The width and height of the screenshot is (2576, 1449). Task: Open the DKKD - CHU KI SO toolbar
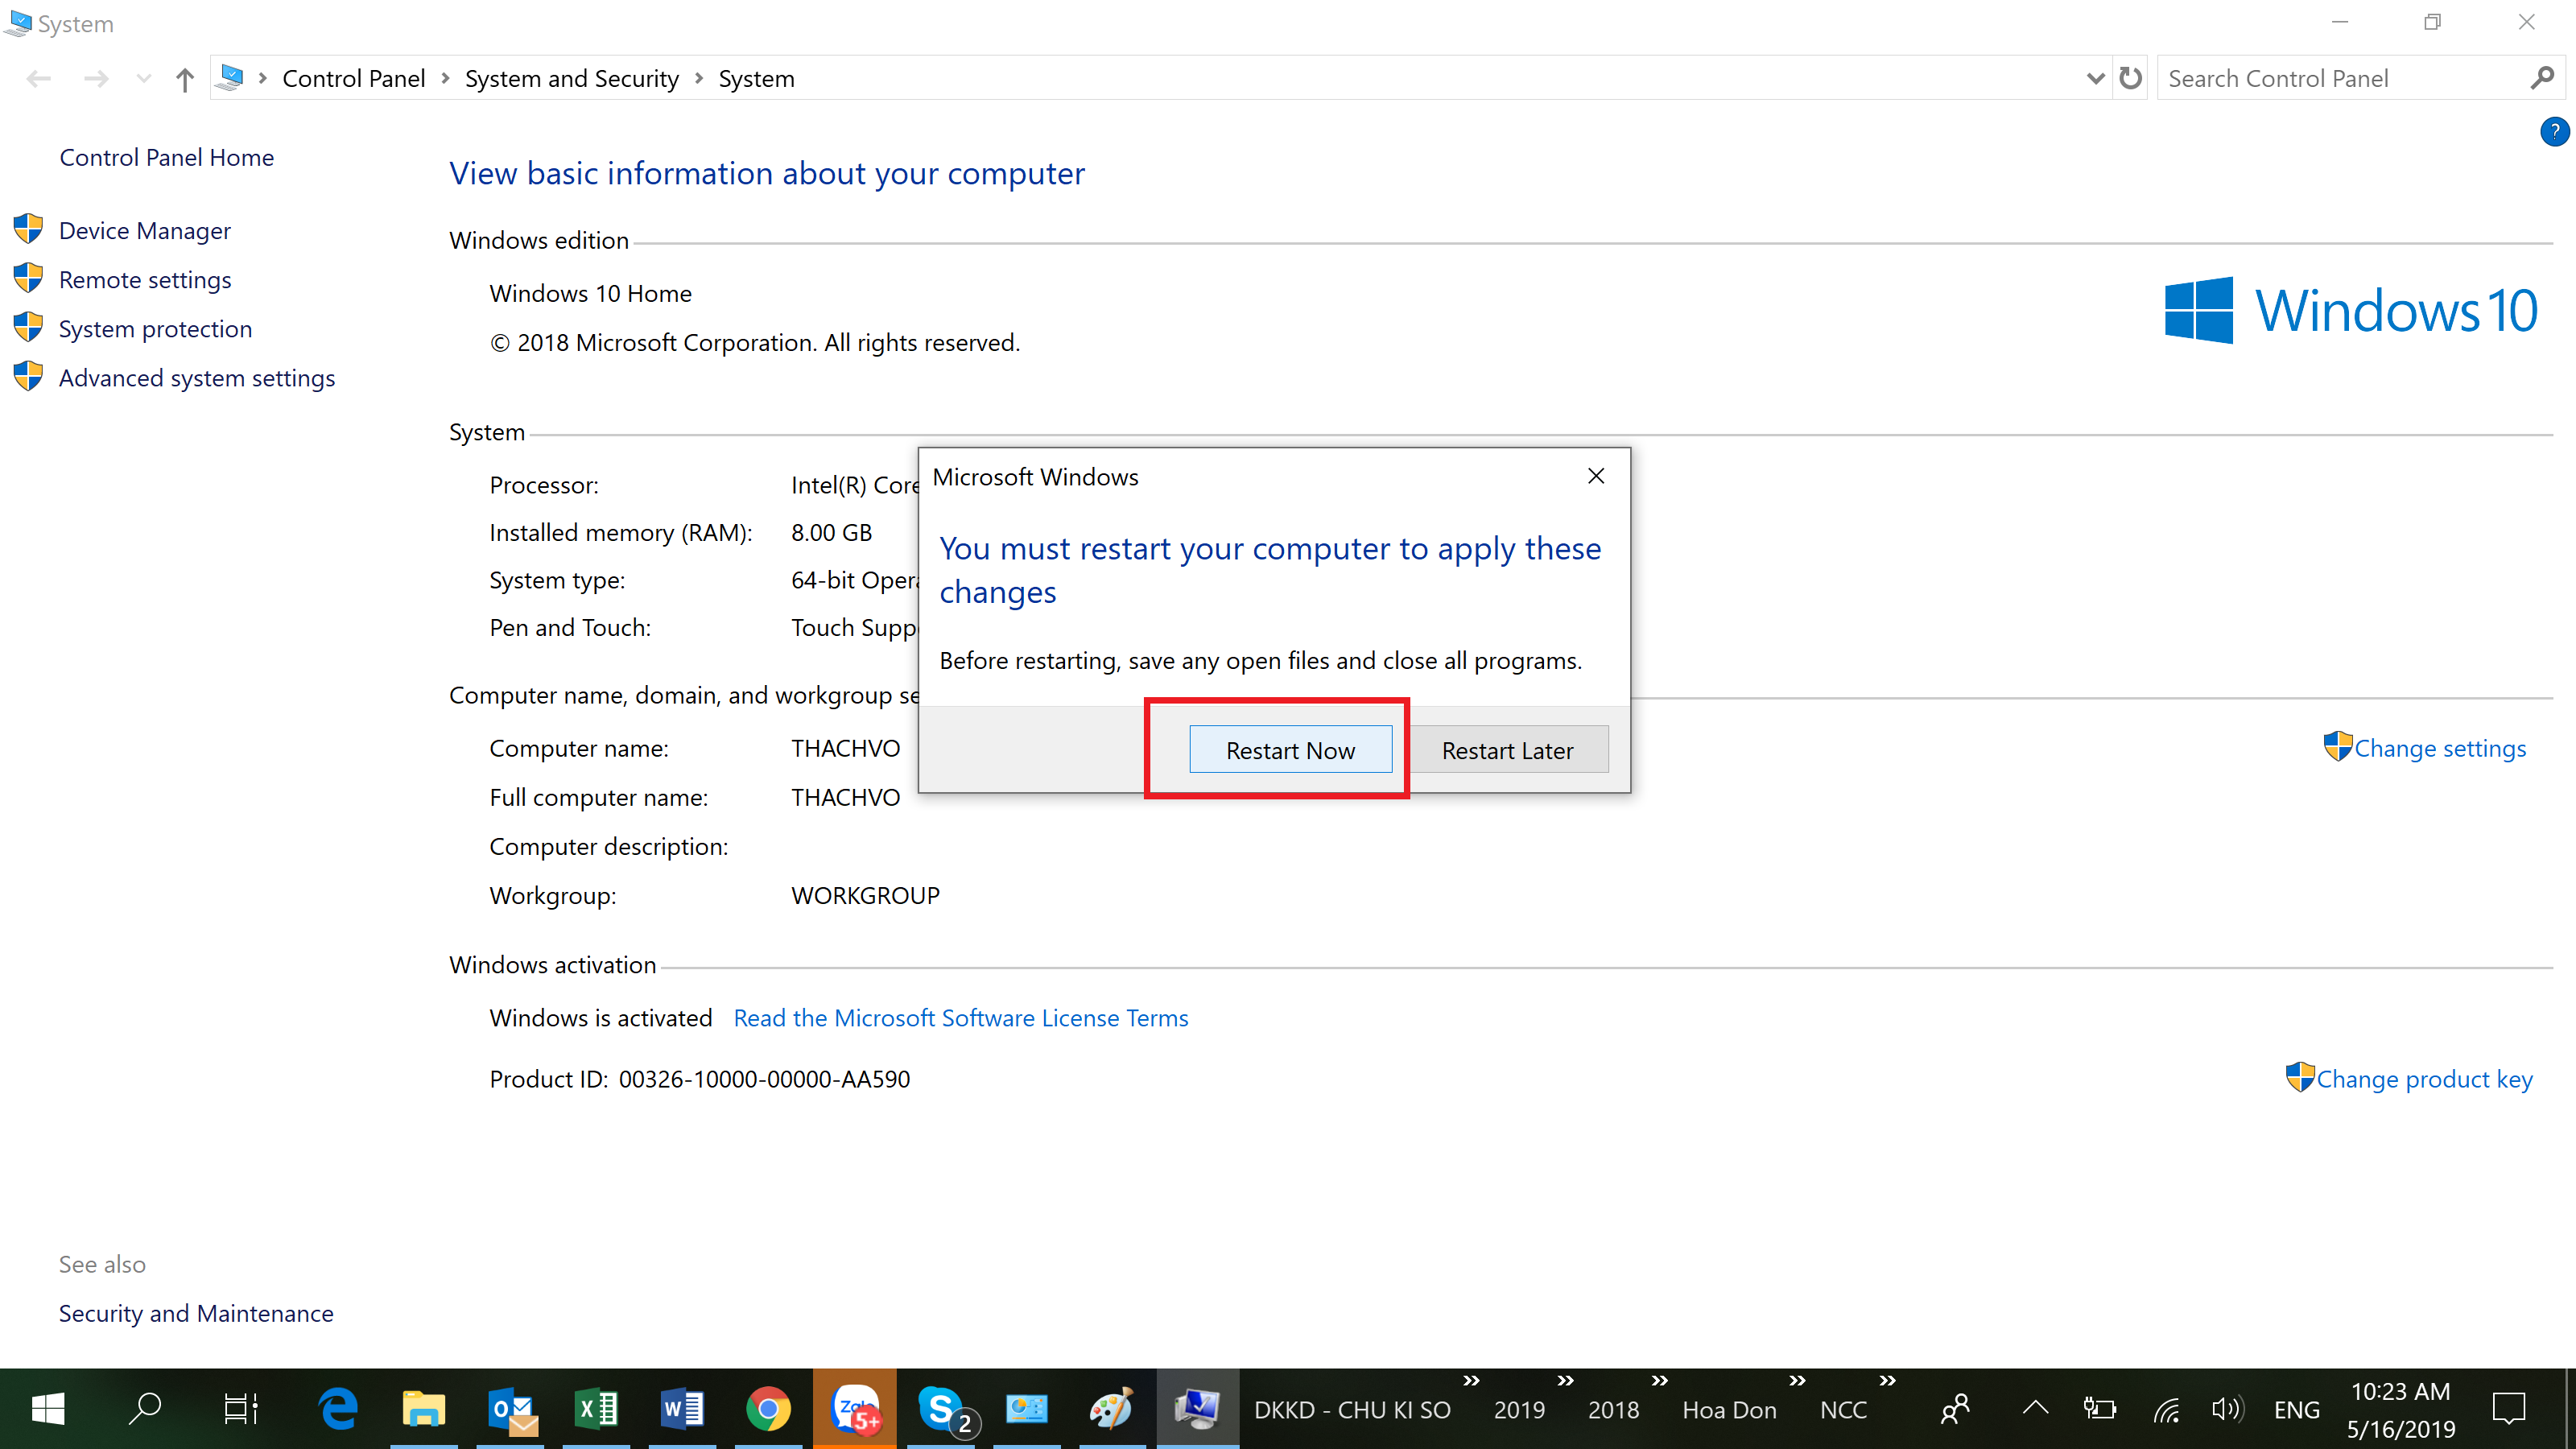click(x=1352, y=1410)
